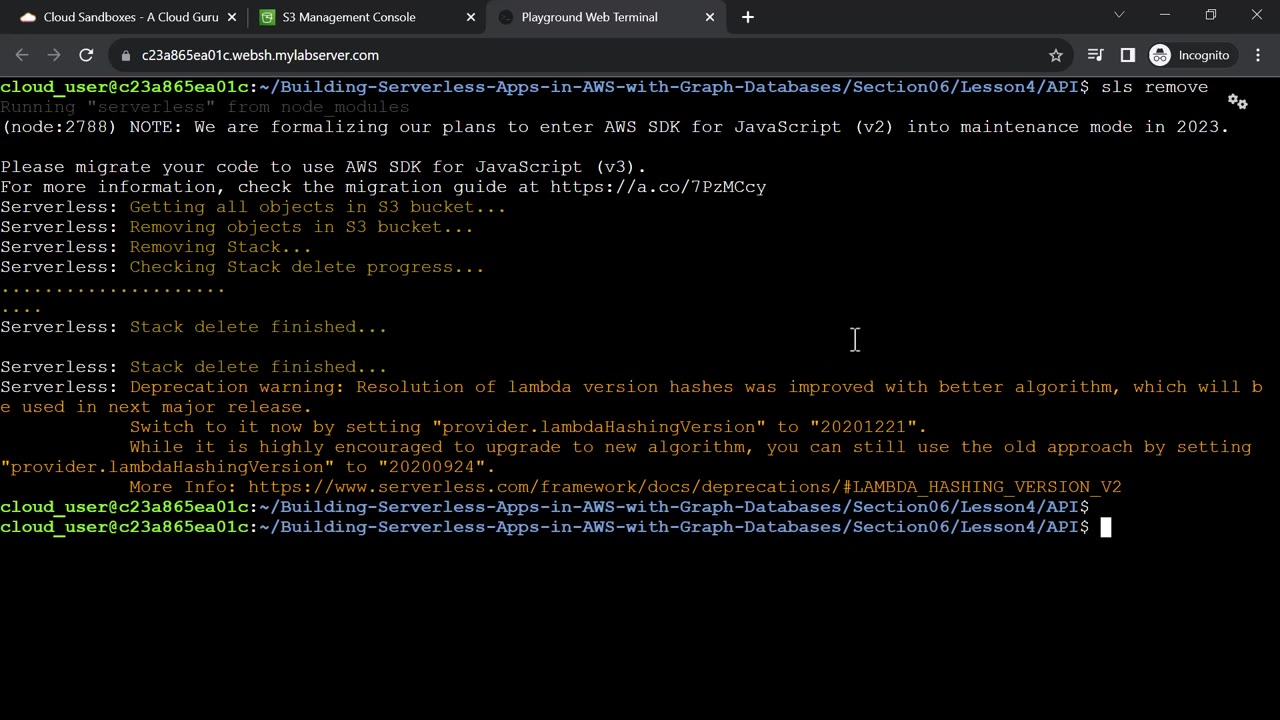Go back using the back arrow
The width and height of the screenshot is (1280, 720).
click(22, 55)
